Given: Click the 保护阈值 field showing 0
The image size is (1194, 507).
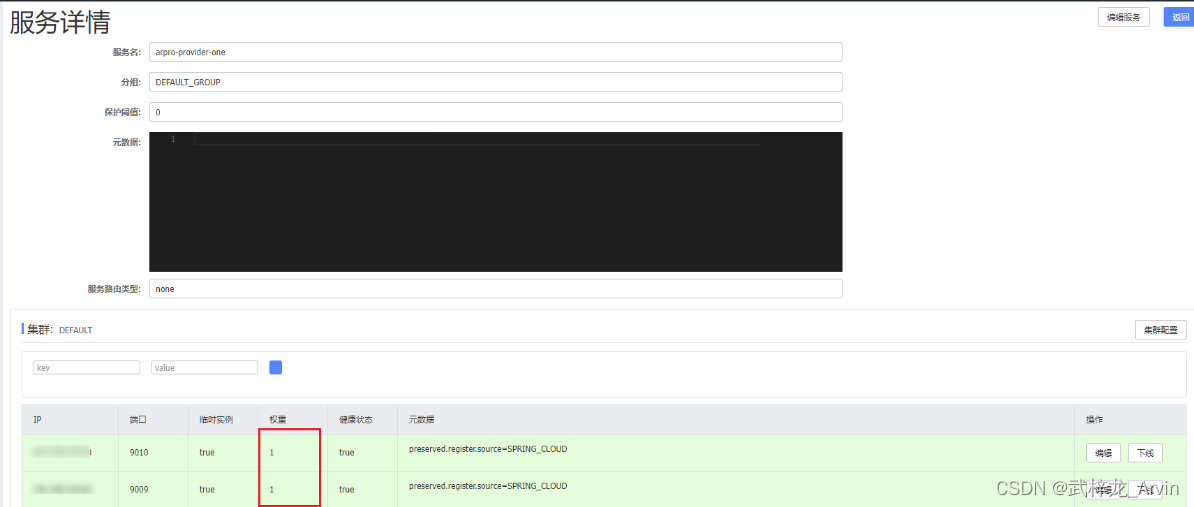Looking at the screenshot, I should [496, 112].
